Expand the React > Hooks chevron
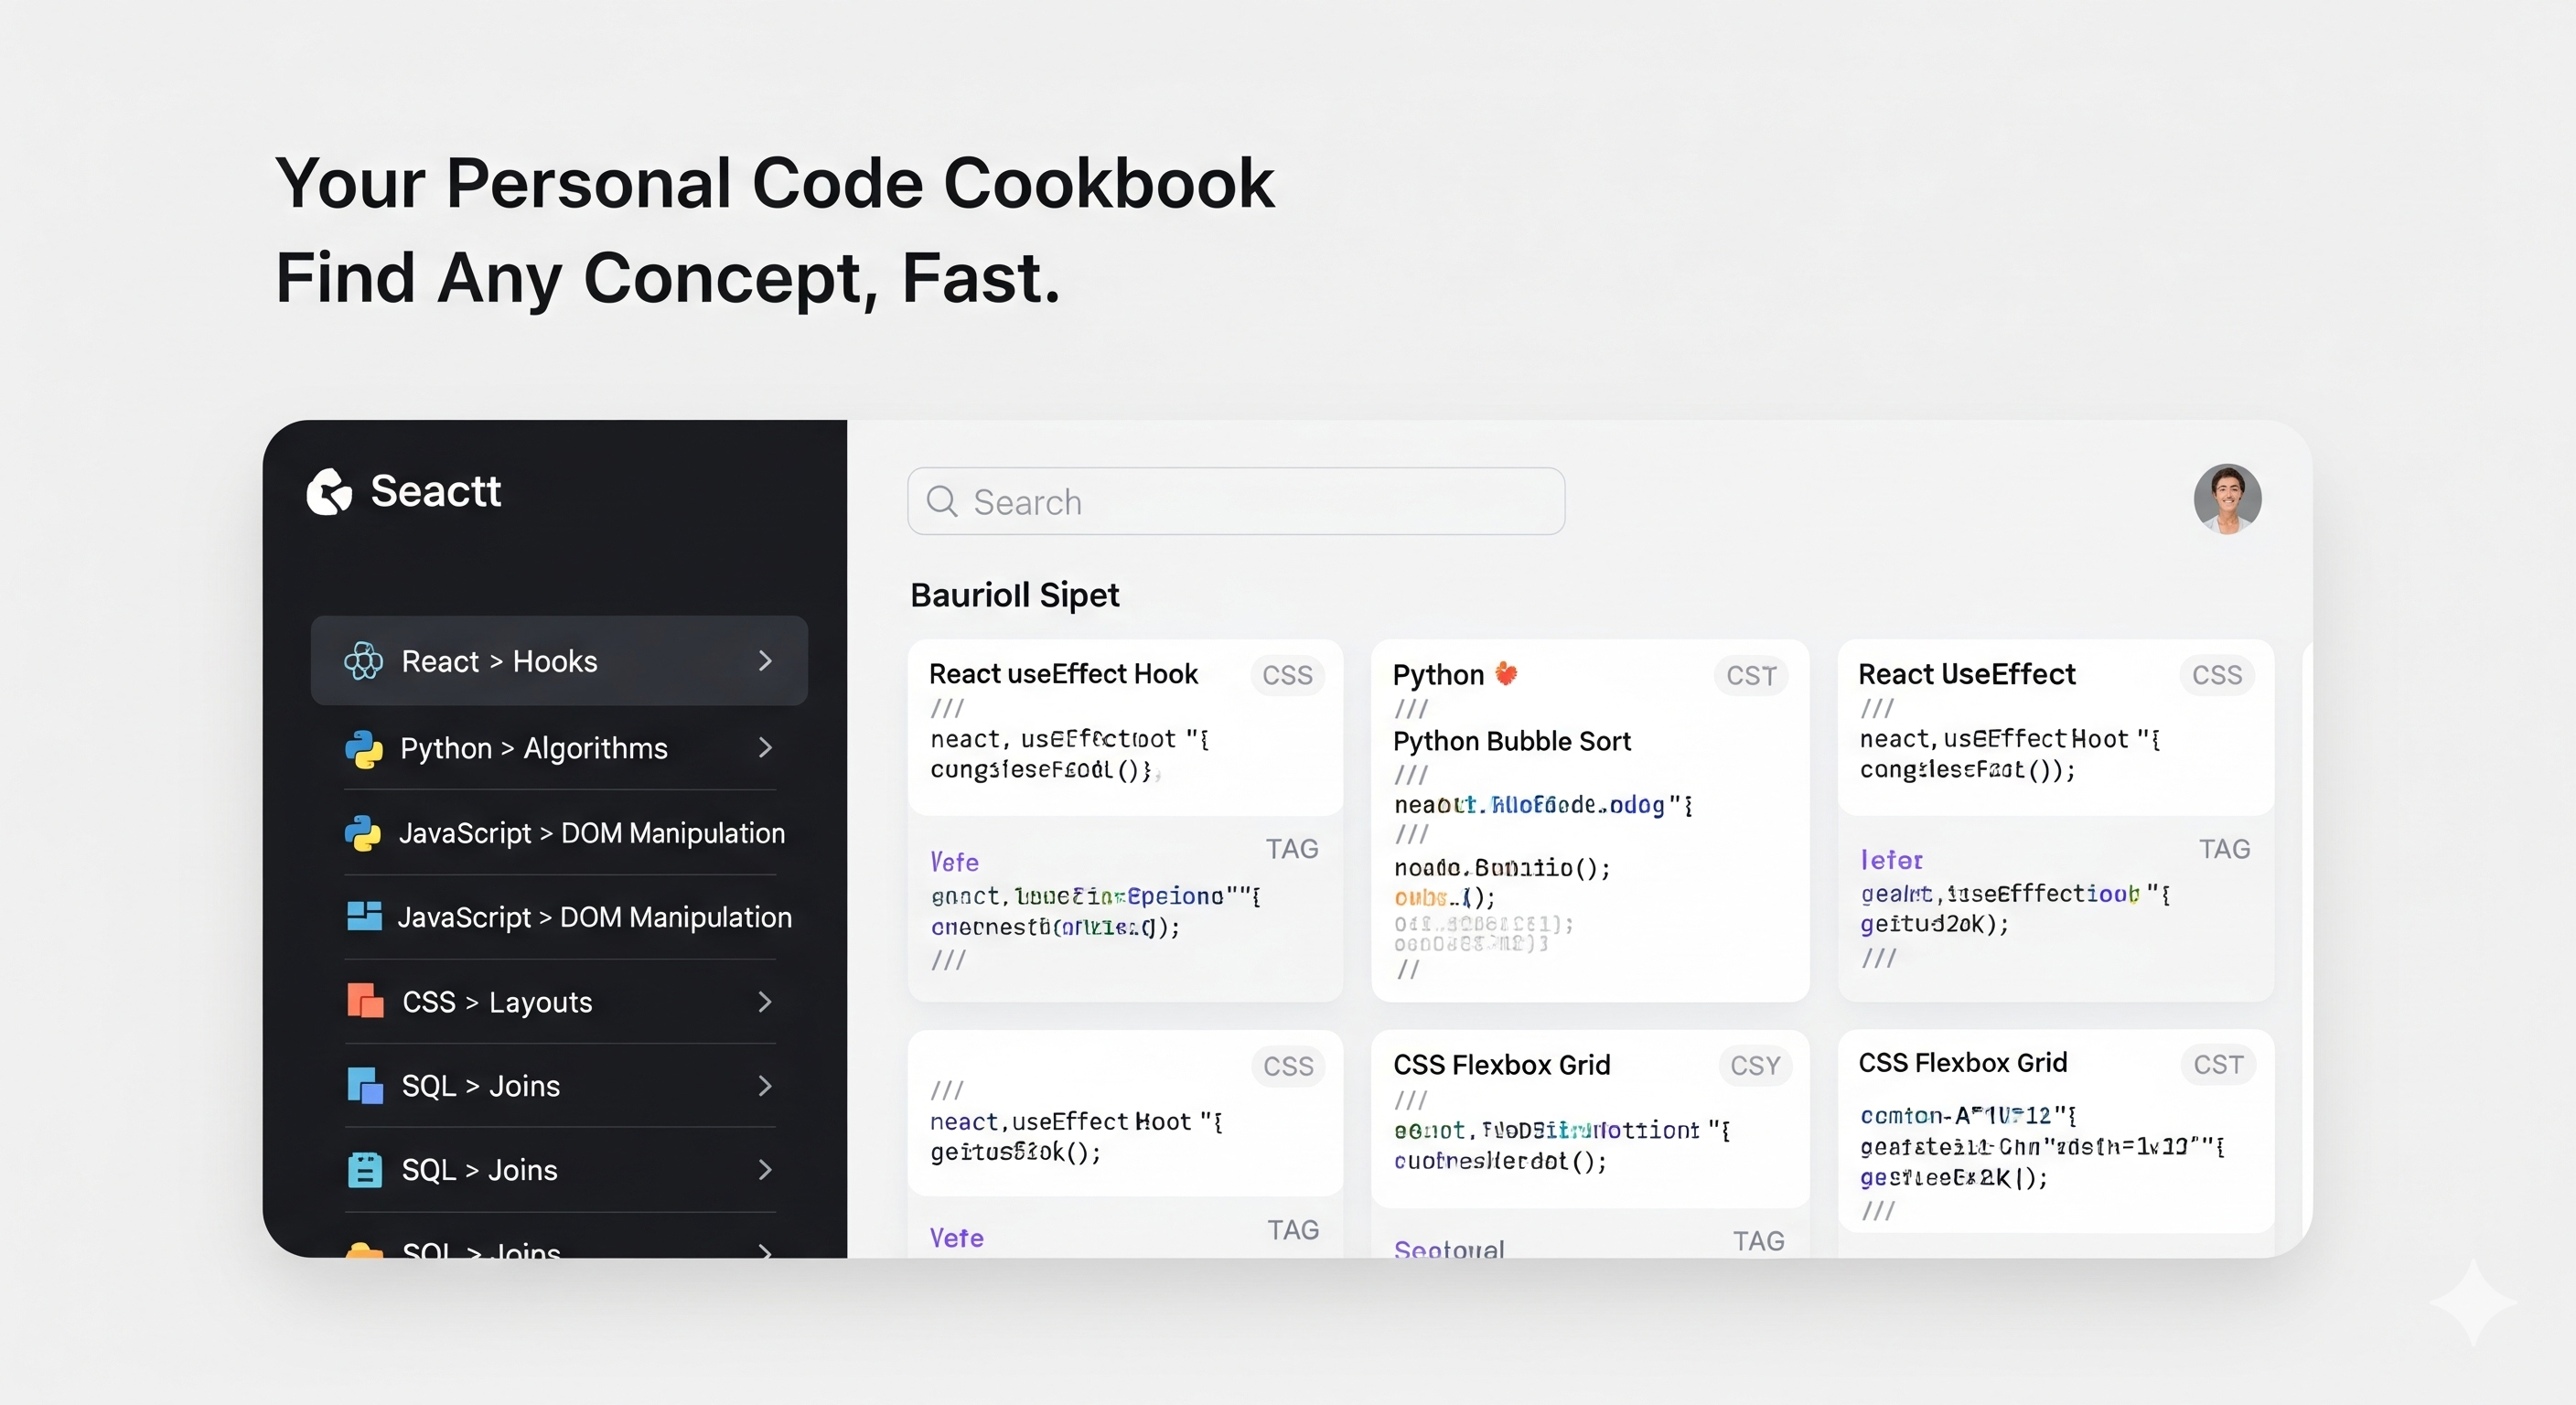 (765, 661)
